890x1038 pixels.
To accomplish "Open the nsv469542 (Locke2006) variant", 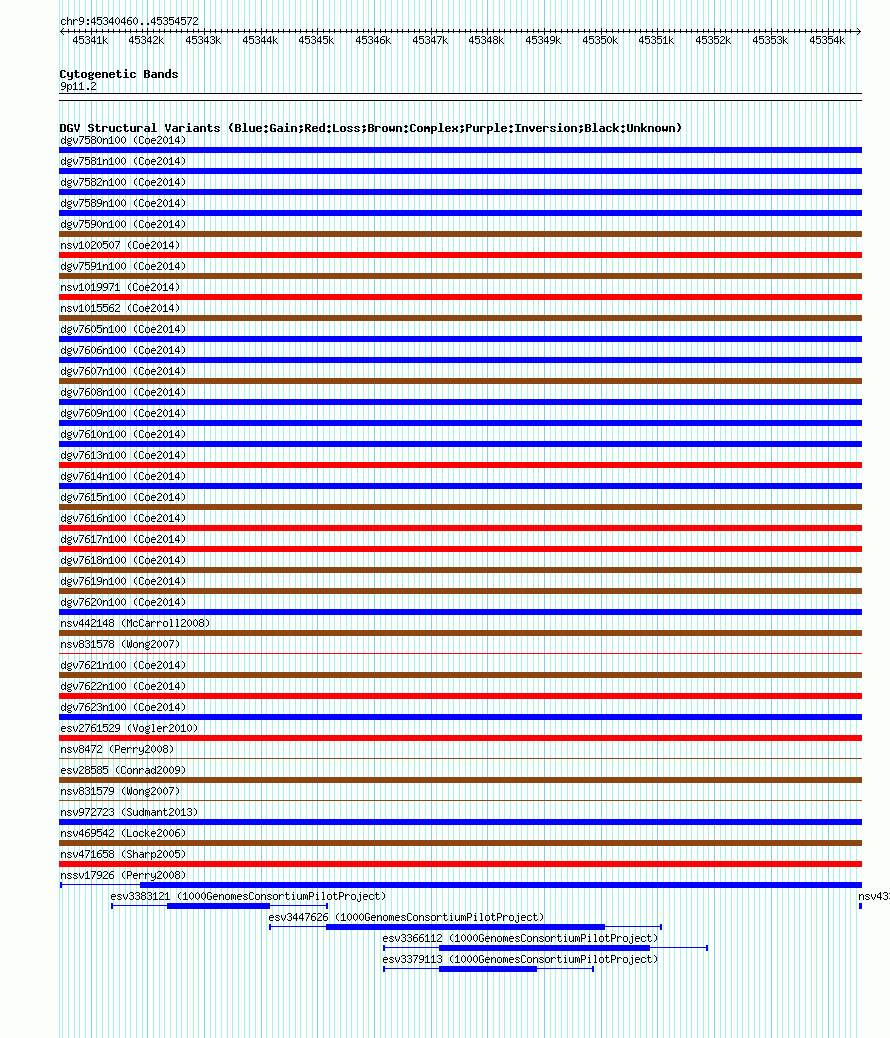I will pos(123,833).
